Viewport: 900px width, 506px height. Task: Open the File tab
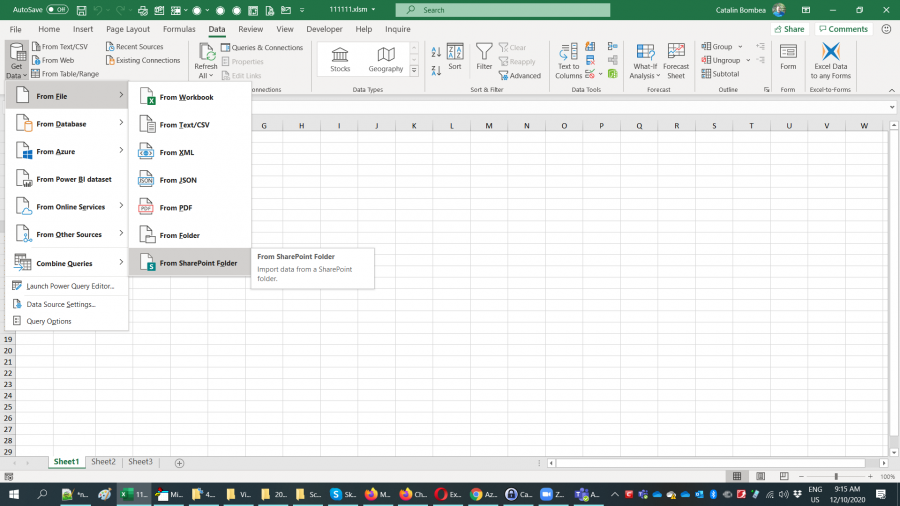pos(15,29)
